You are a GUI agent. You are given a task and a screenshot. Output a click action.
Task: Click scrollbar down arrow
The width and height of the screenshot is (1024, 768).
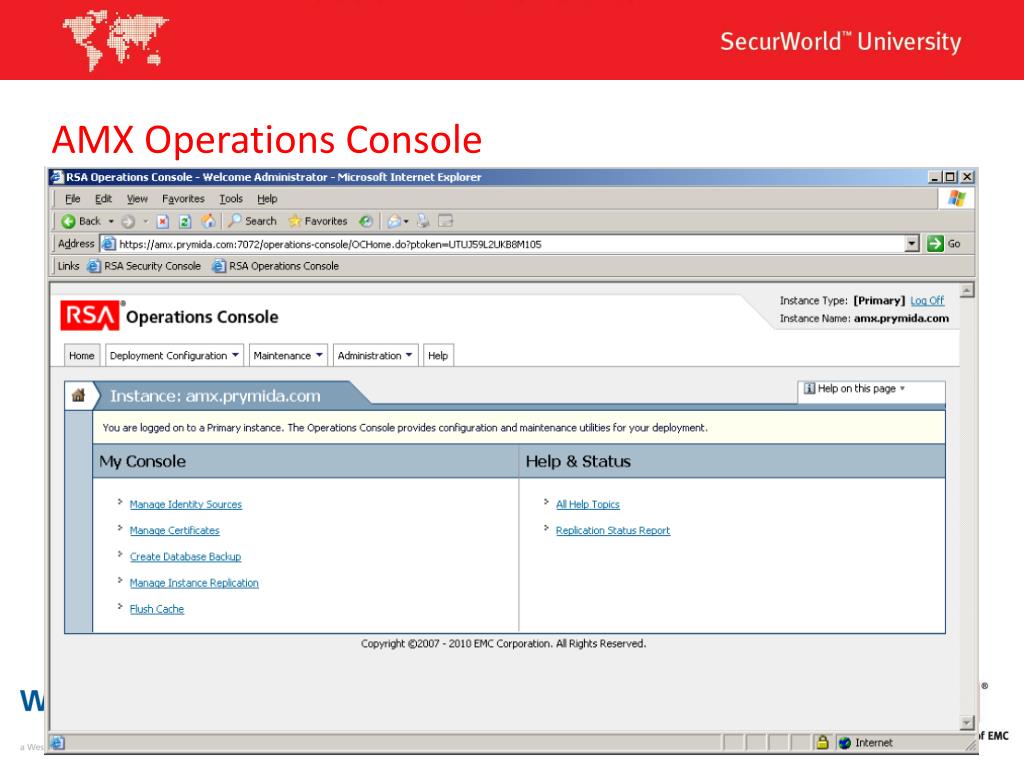point(967,722)
